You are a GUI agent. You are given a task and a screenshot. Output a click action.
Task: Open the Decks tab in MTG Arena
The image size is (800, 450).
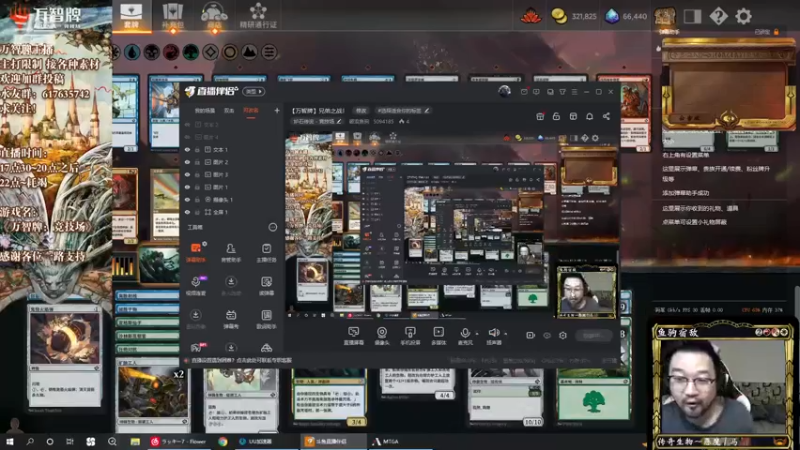coord(131,16)
